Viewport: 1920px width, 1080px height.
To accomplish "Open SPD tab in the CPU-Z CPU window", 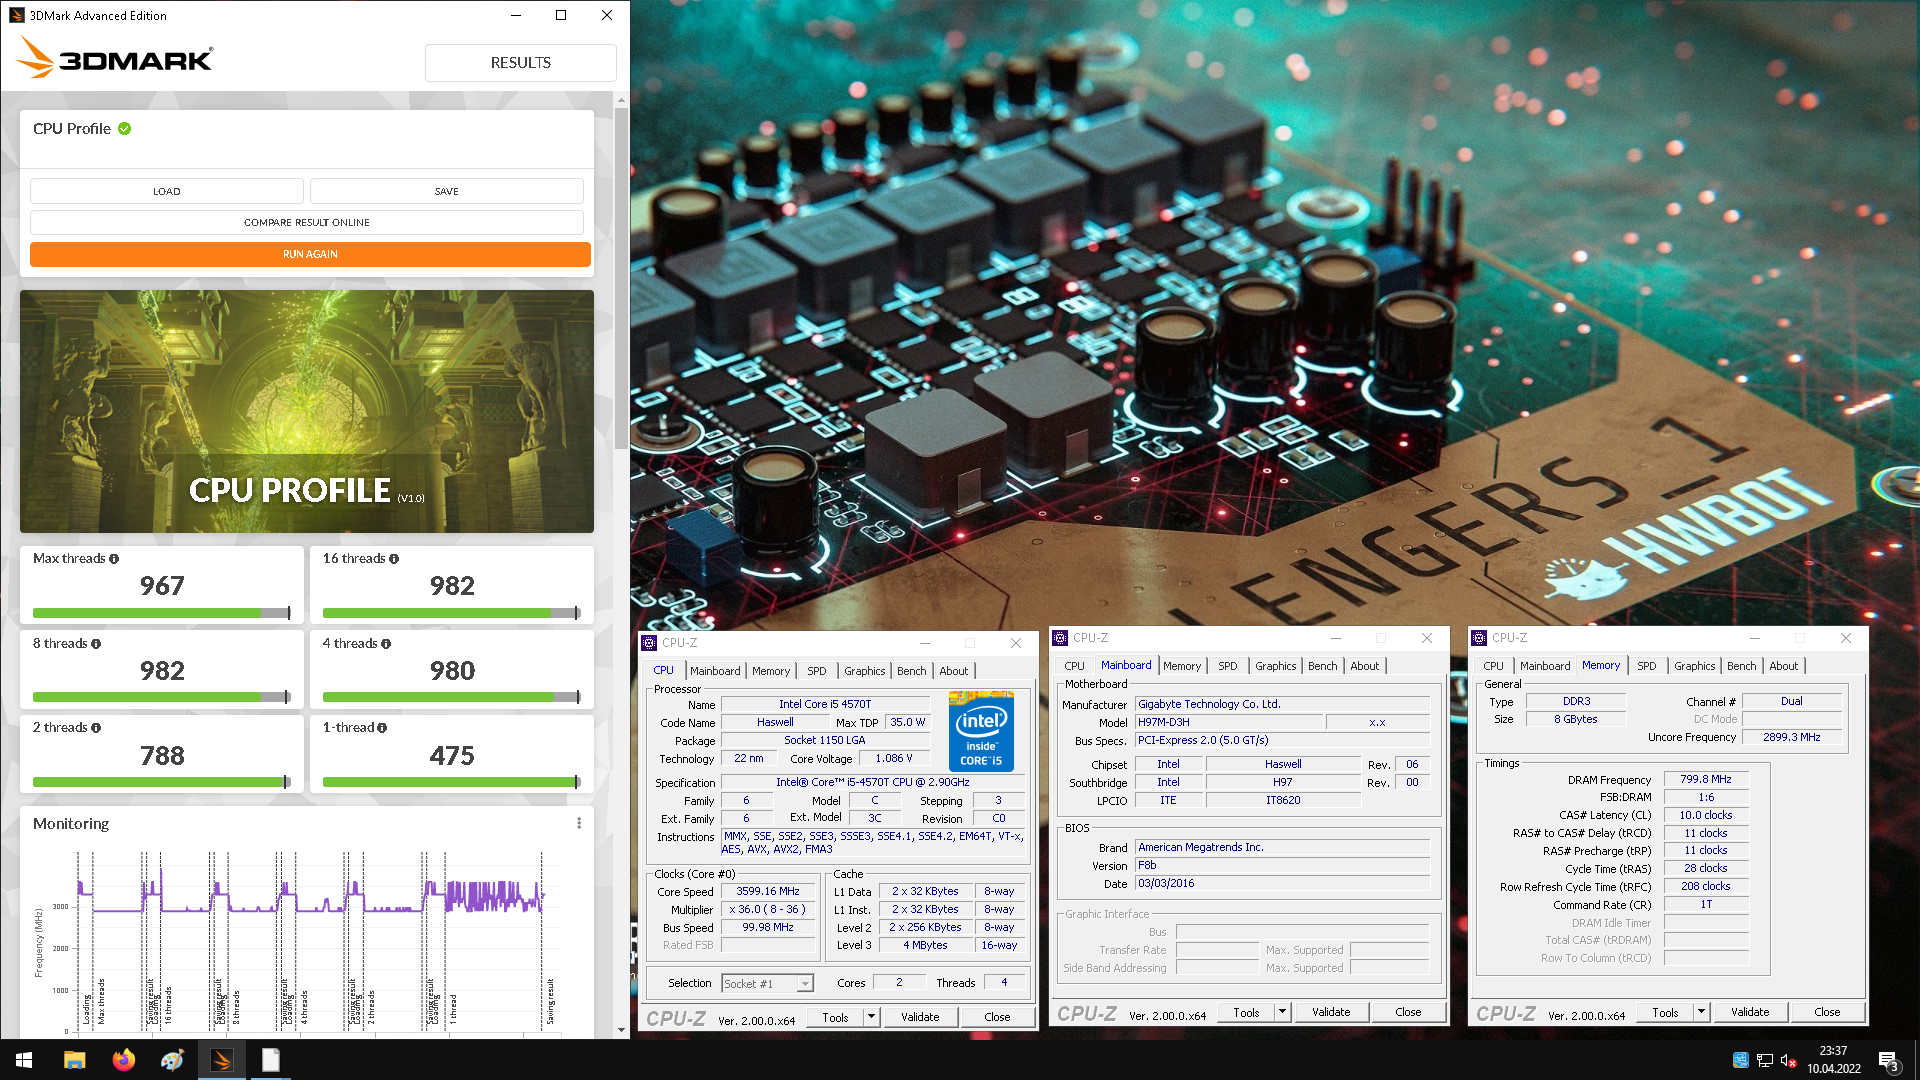I will pos(817,671).
